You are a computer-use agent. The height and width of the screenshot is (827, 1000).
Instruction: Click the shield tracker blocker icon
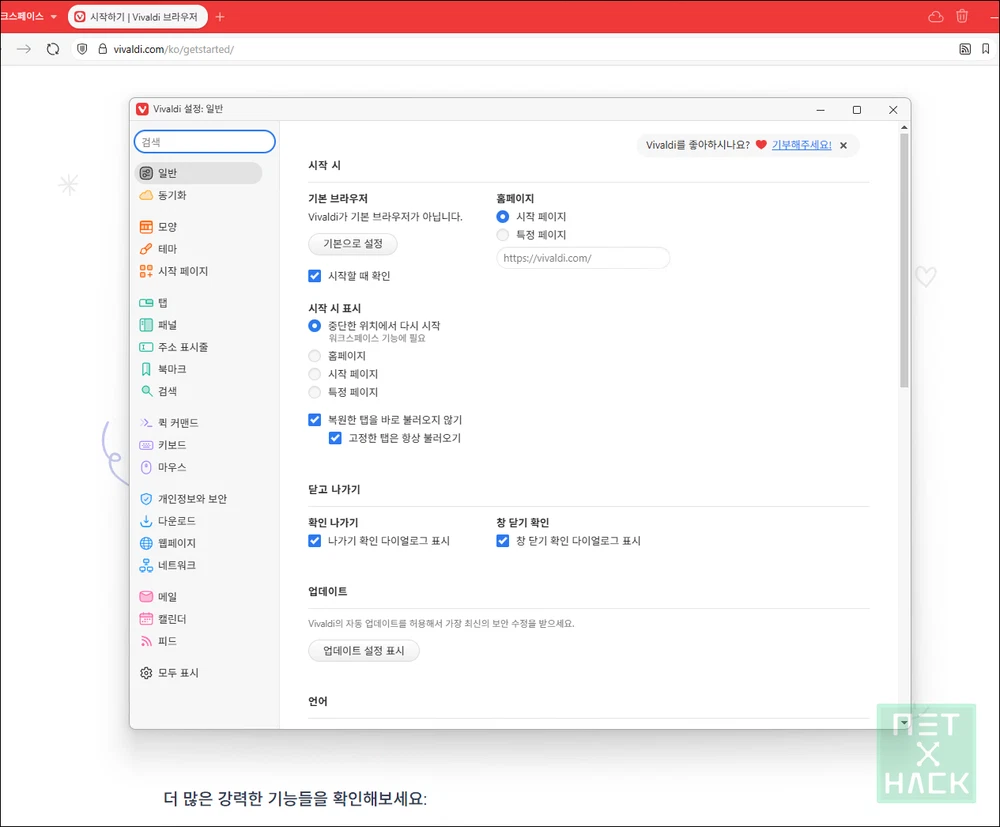click(82, 49)
